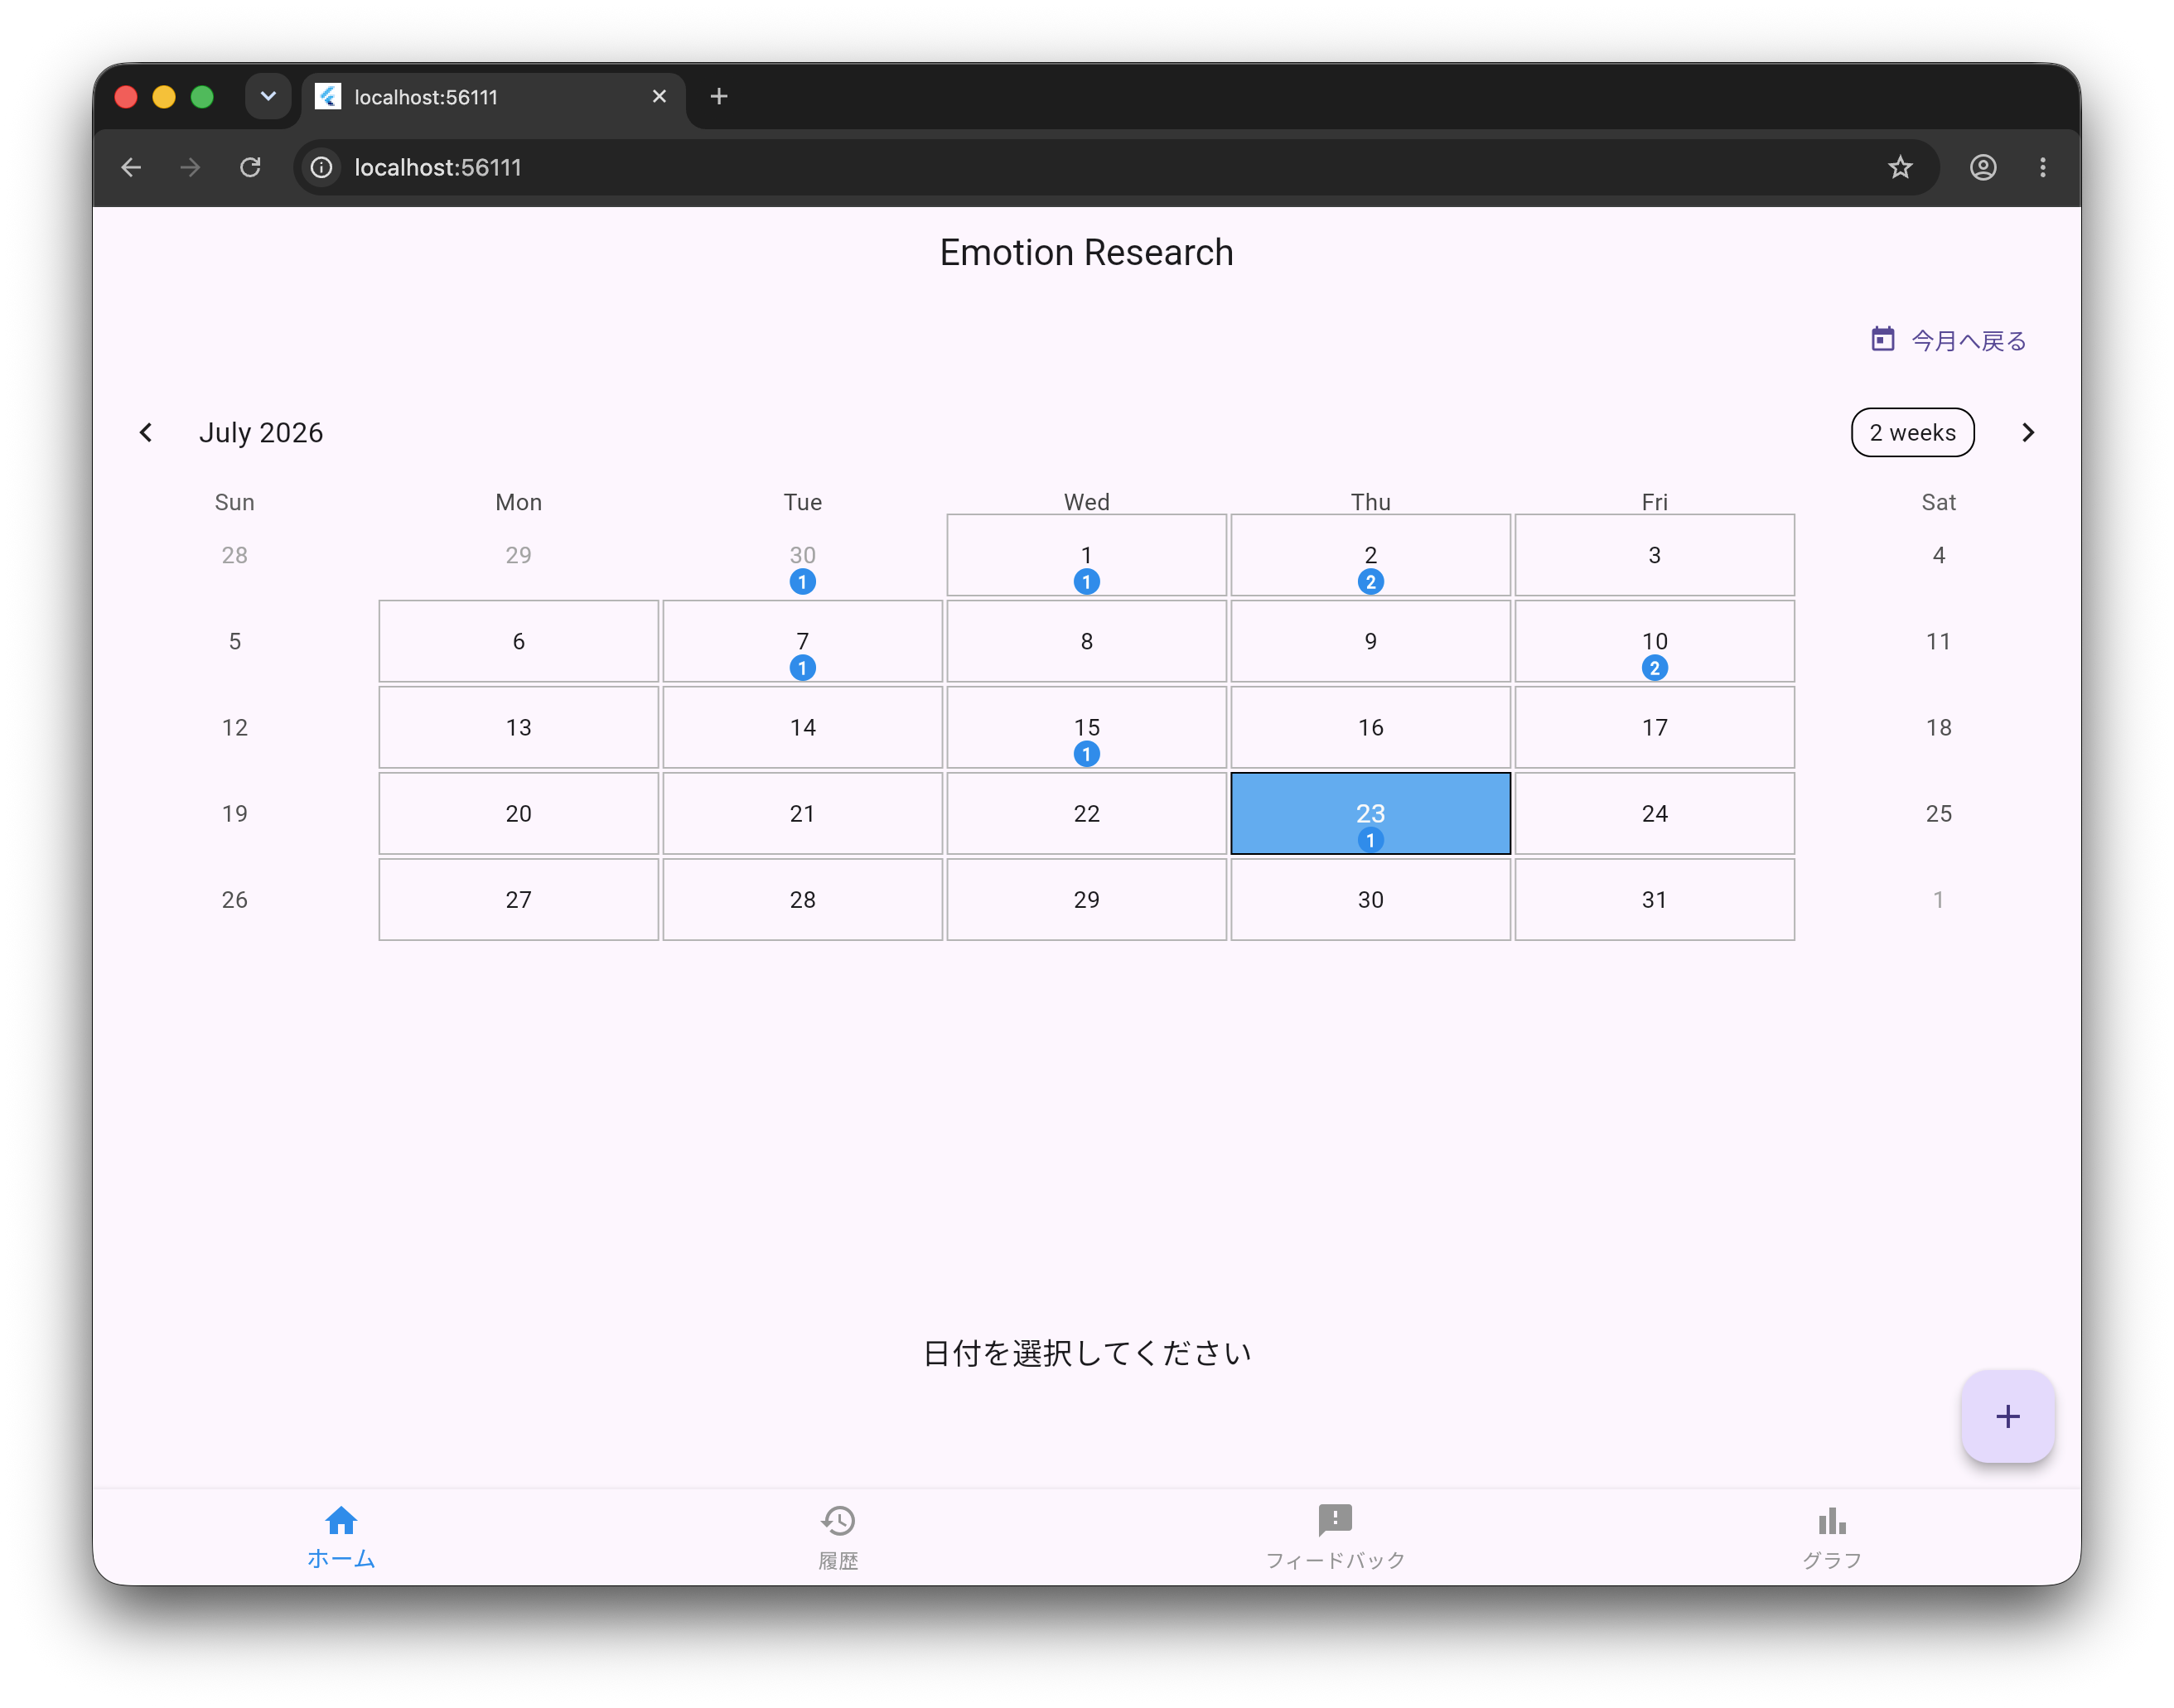The height and width of the screenshot is (1708, 2174).
Task: Click the browser back arrow
Action: click(131, 167)
